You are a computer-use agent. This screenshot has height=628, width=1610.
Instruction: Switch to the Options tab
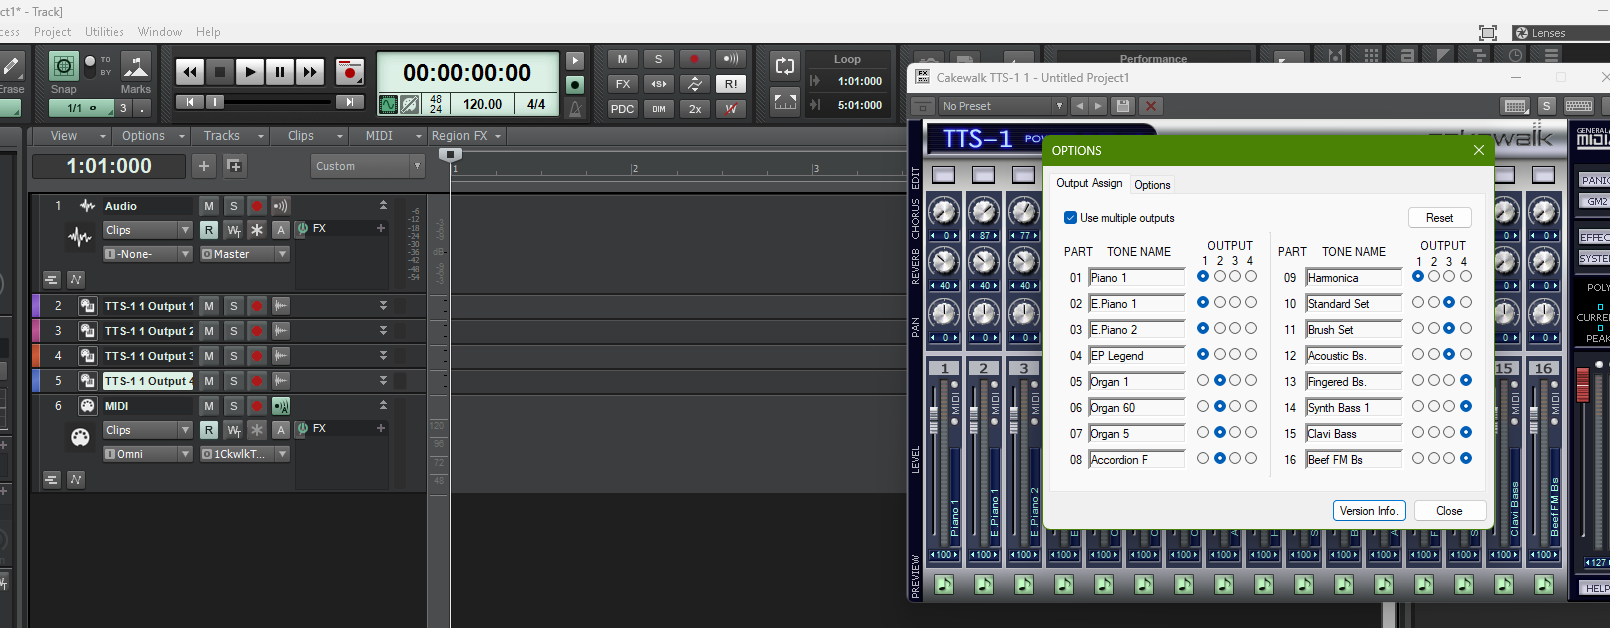point(1152,185)
